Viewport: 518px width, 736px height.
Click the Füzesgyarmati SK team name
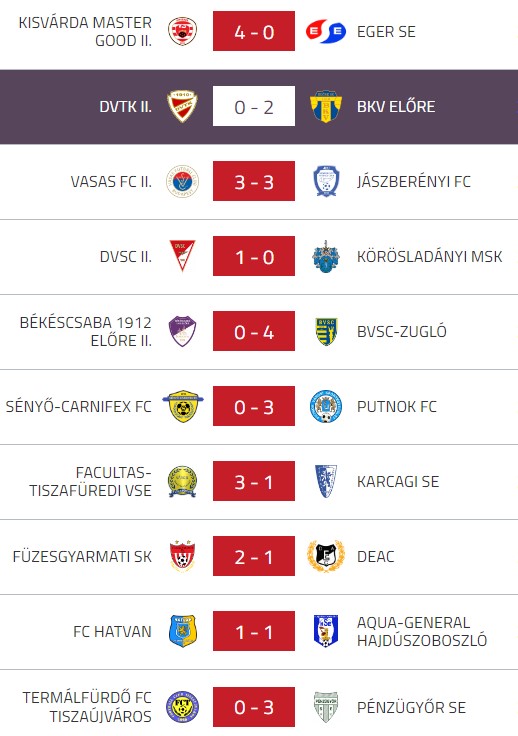82,557
